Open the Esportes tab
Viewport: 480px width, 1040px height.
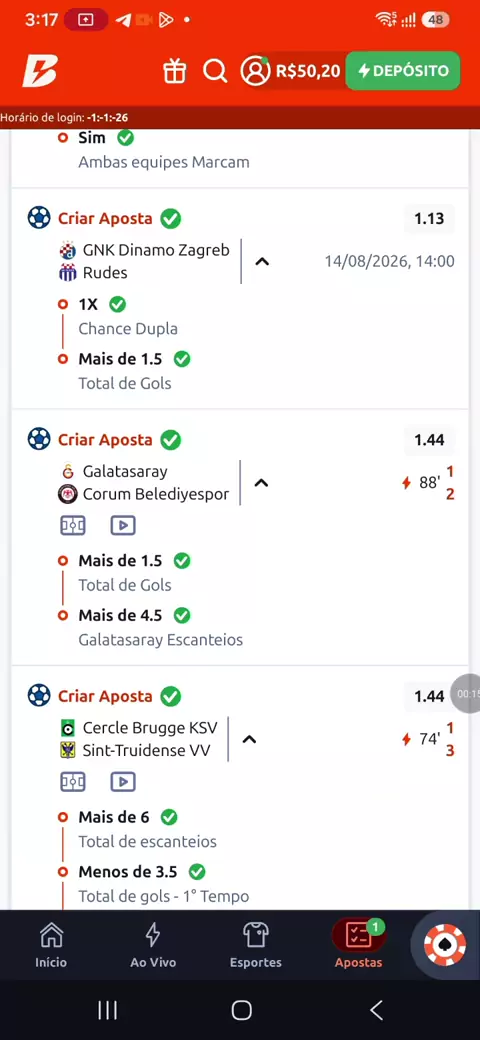coord(255,945)
